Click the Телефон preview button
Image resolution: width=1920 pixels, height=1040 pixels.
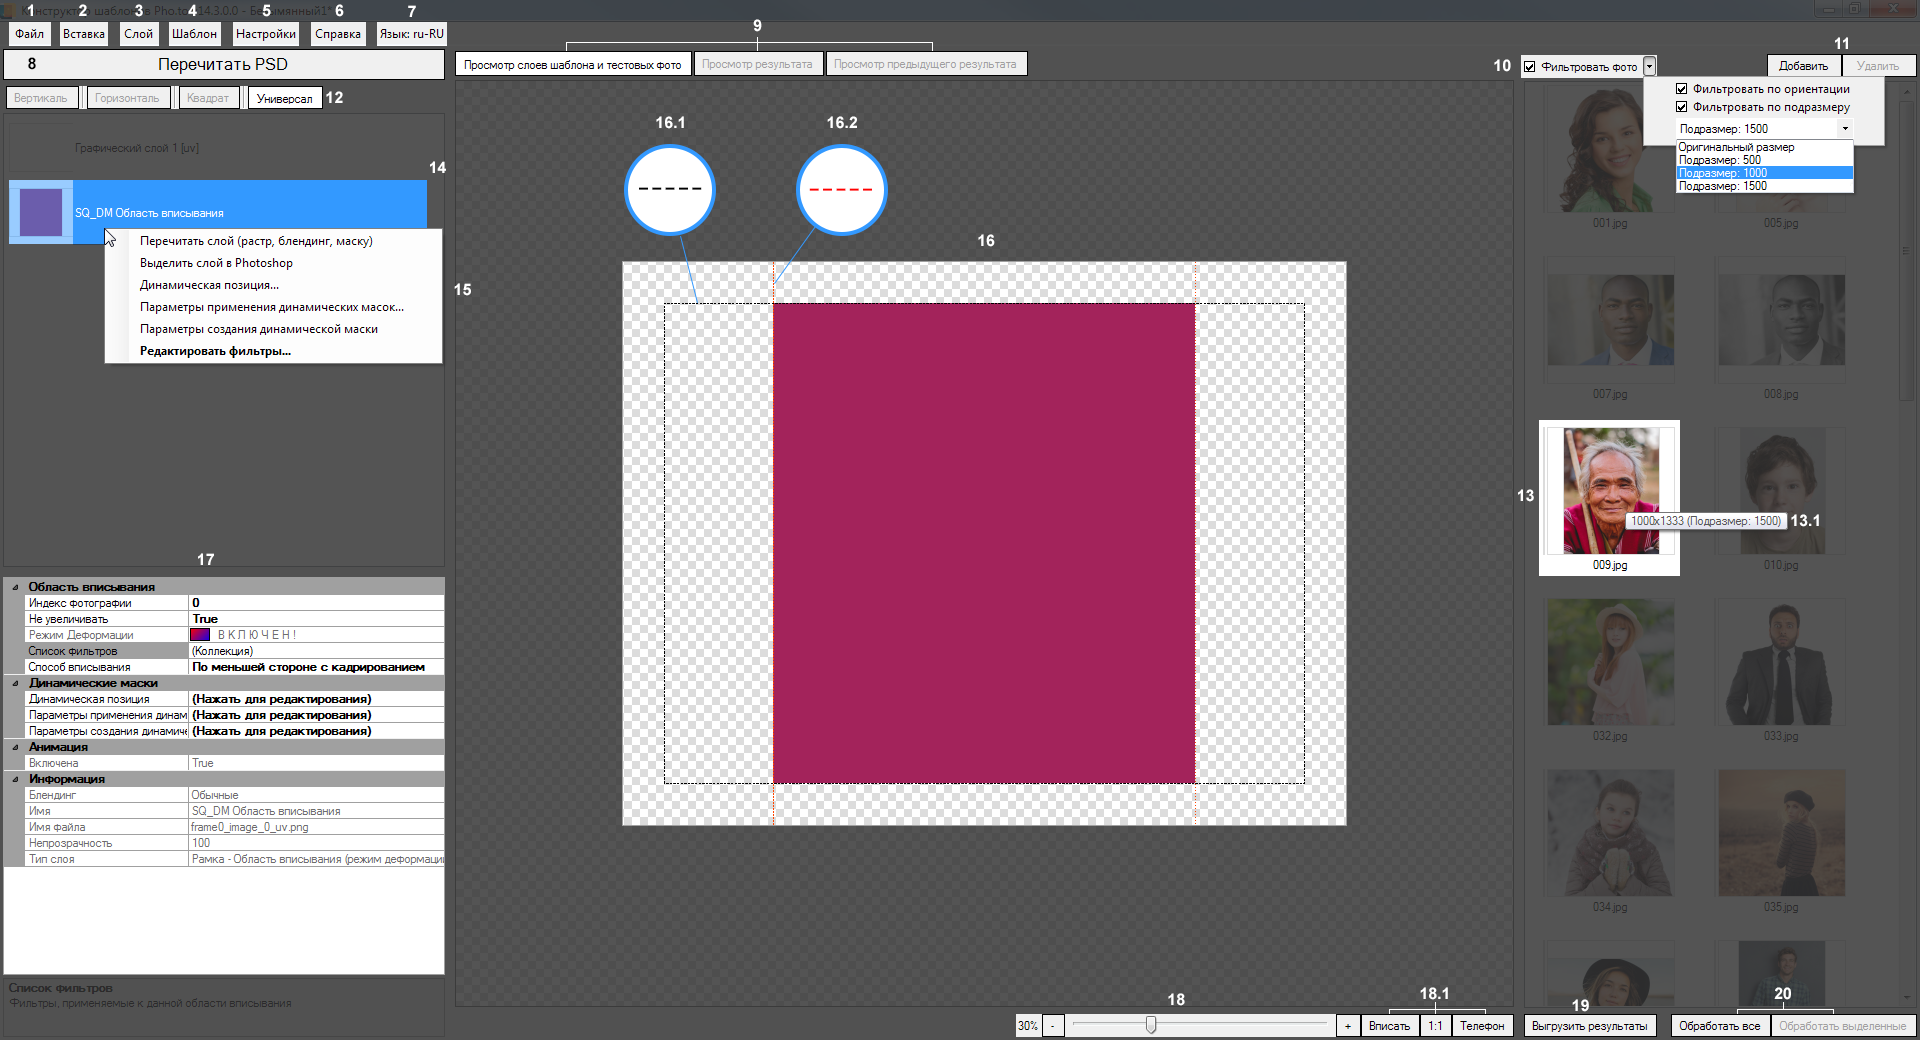[1482, 1026]
